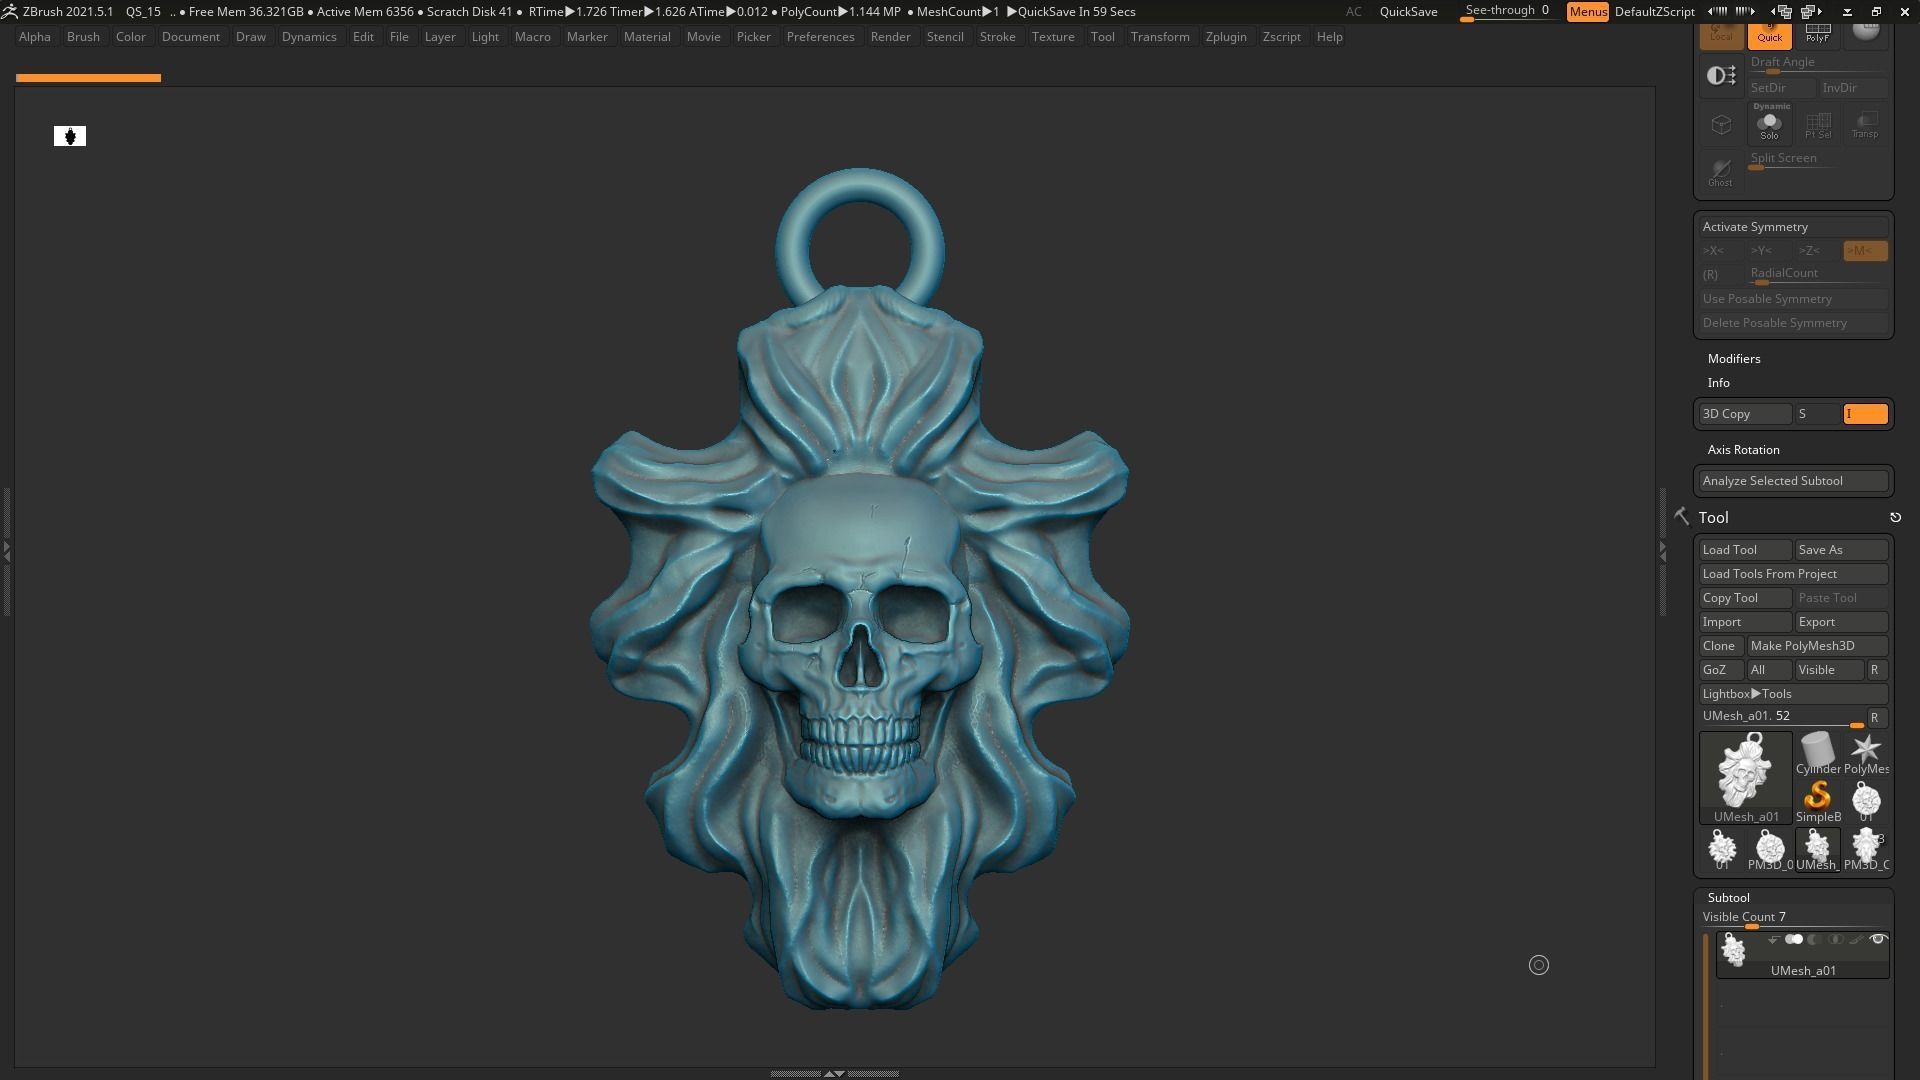Adjust the Draft Angle slider
This screenshot has height=1080, width=1920.
click(1817, 64)
